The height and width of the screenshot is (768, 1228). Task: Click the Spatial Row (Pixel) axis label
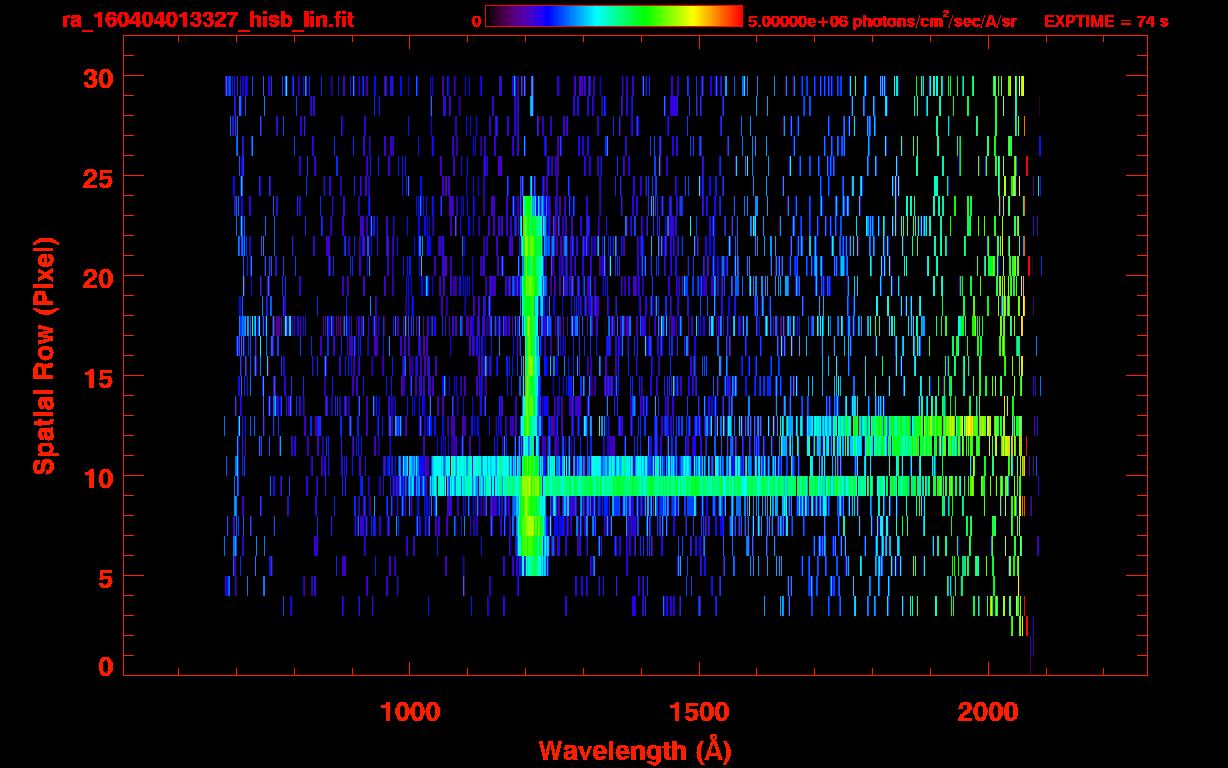pos(45,356)
